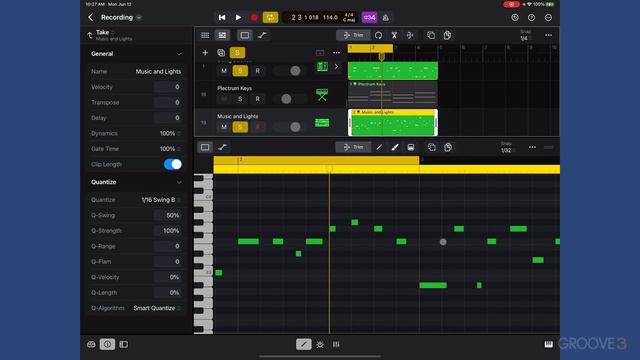Record-enable the Plectrum Keys track
This screenshot has height=360, width=640.
coord(258,99)
